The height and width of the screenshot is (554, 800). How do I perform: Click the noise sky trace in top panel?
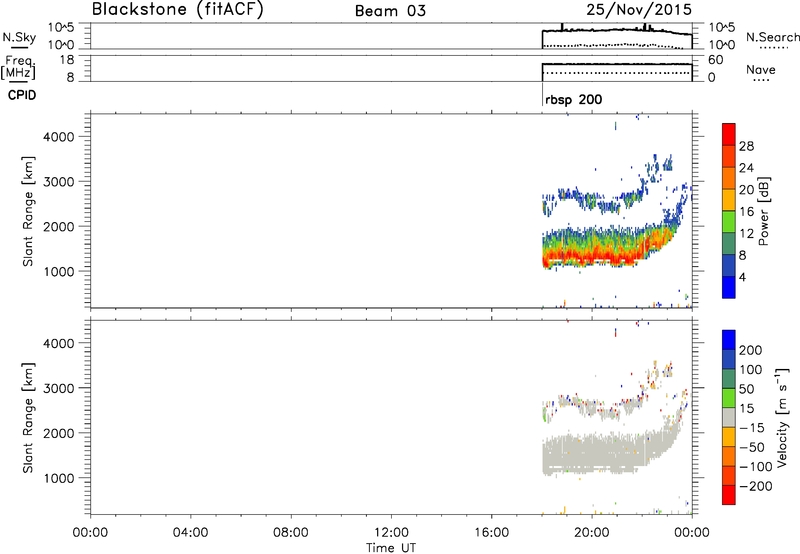[616, 31]
